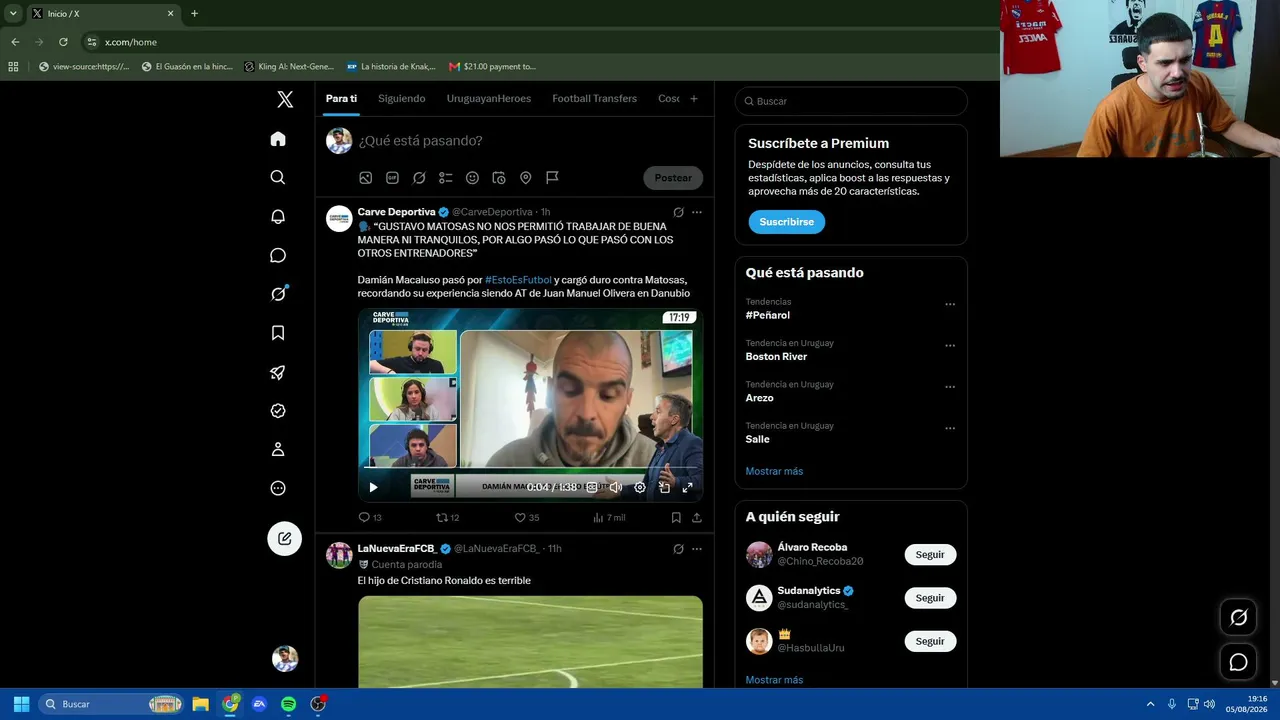This screenshot has height=720, width=1280.
Task: Open more options on Carve Deportiva post
Action: [x=697, y=212]
